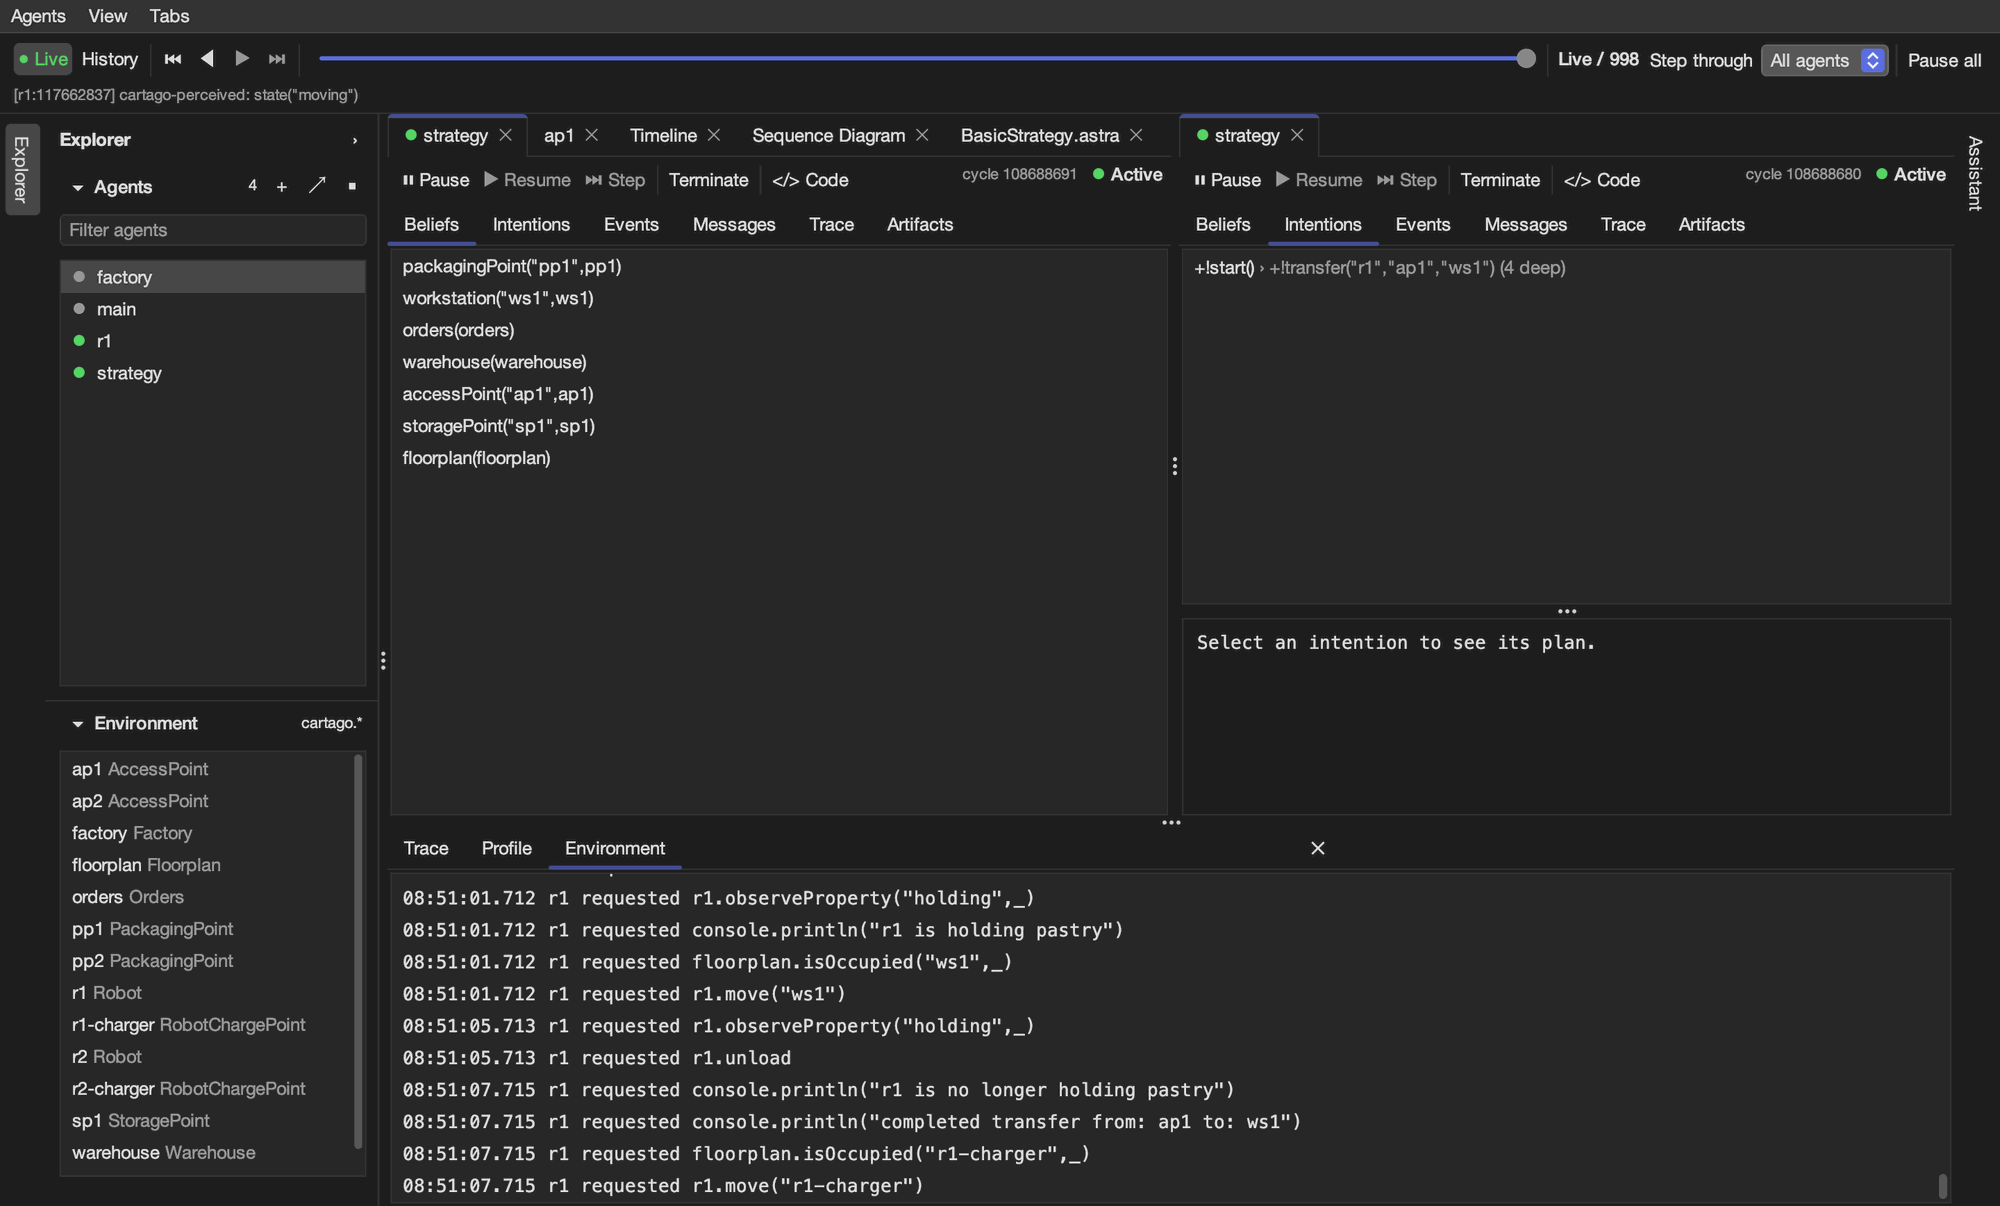
Task: Switch bottom panel to Trace tab
Action: [426, 849]
